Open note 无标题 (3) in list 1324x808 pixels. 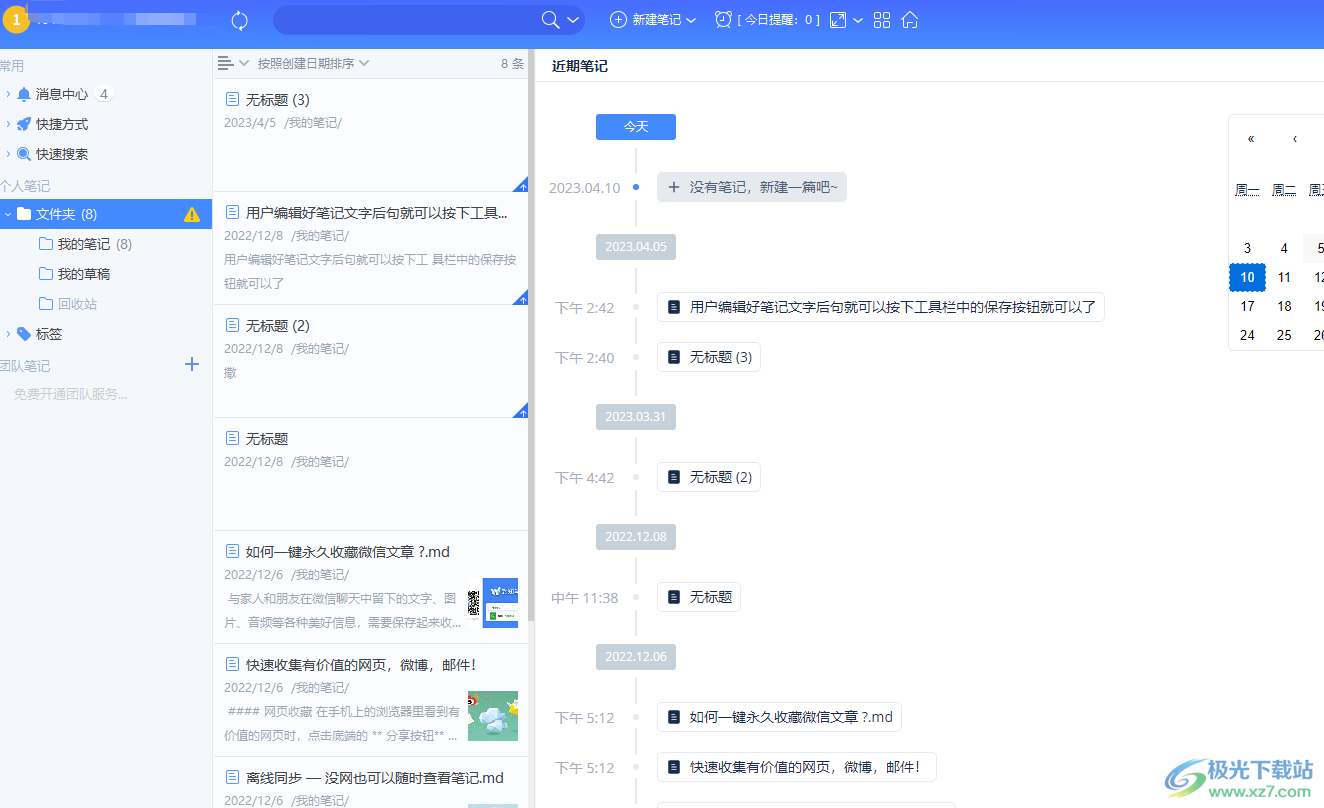370,135
